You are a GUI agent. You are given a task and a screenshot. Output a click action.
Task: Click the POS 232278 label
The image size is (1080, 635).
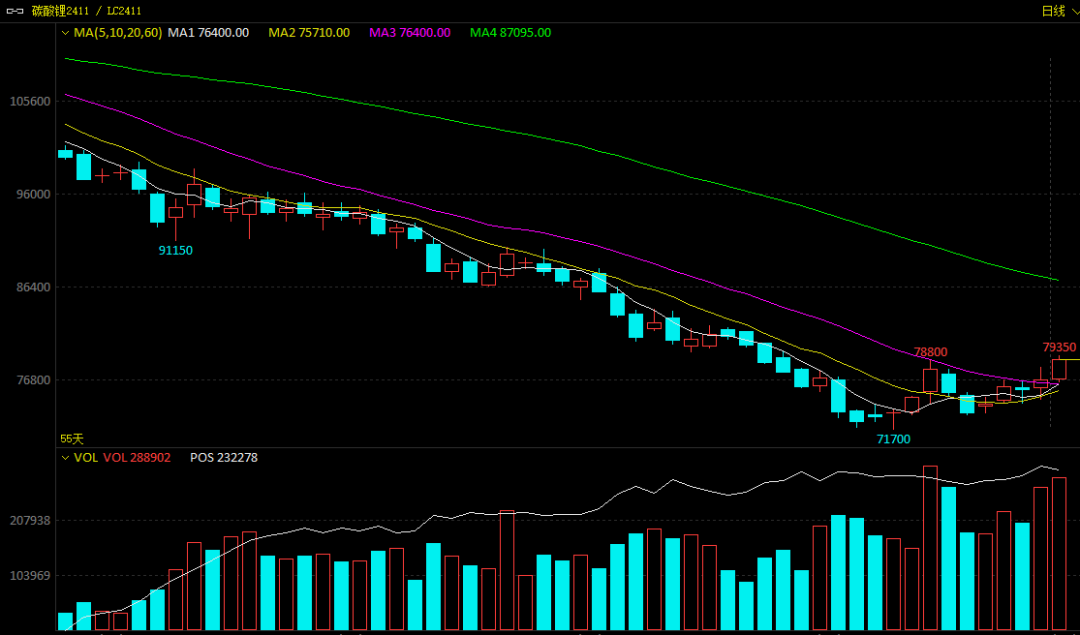click(224, 458)
